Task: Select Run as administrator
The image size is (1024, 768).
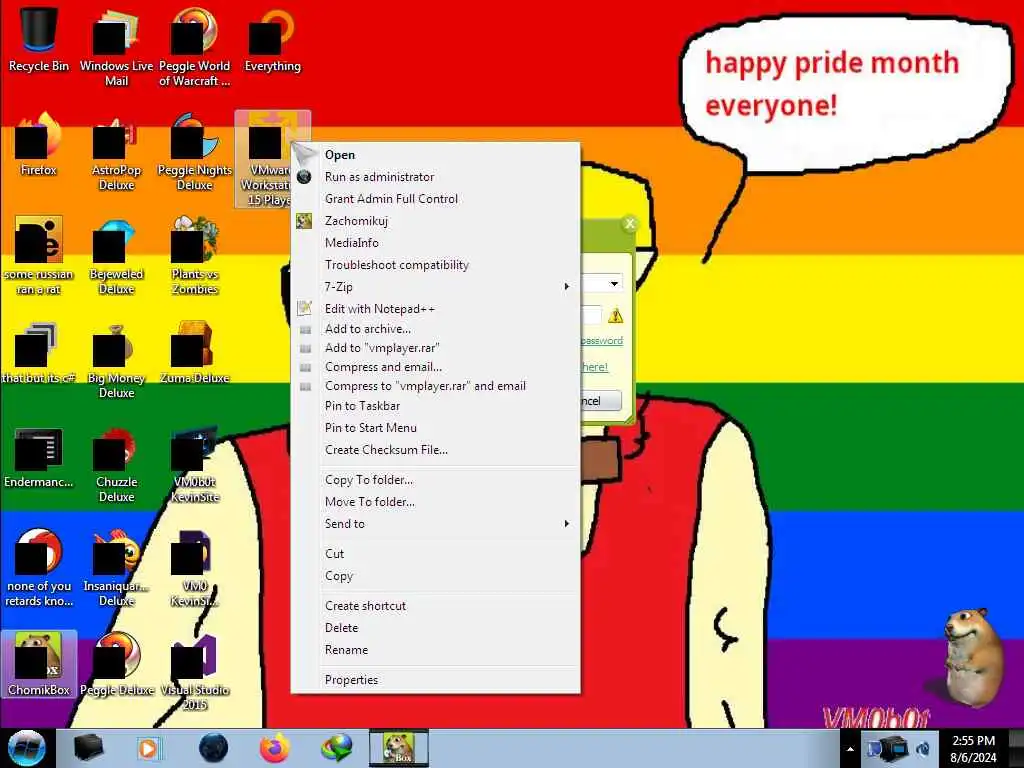Action: (x=435, y=177)
